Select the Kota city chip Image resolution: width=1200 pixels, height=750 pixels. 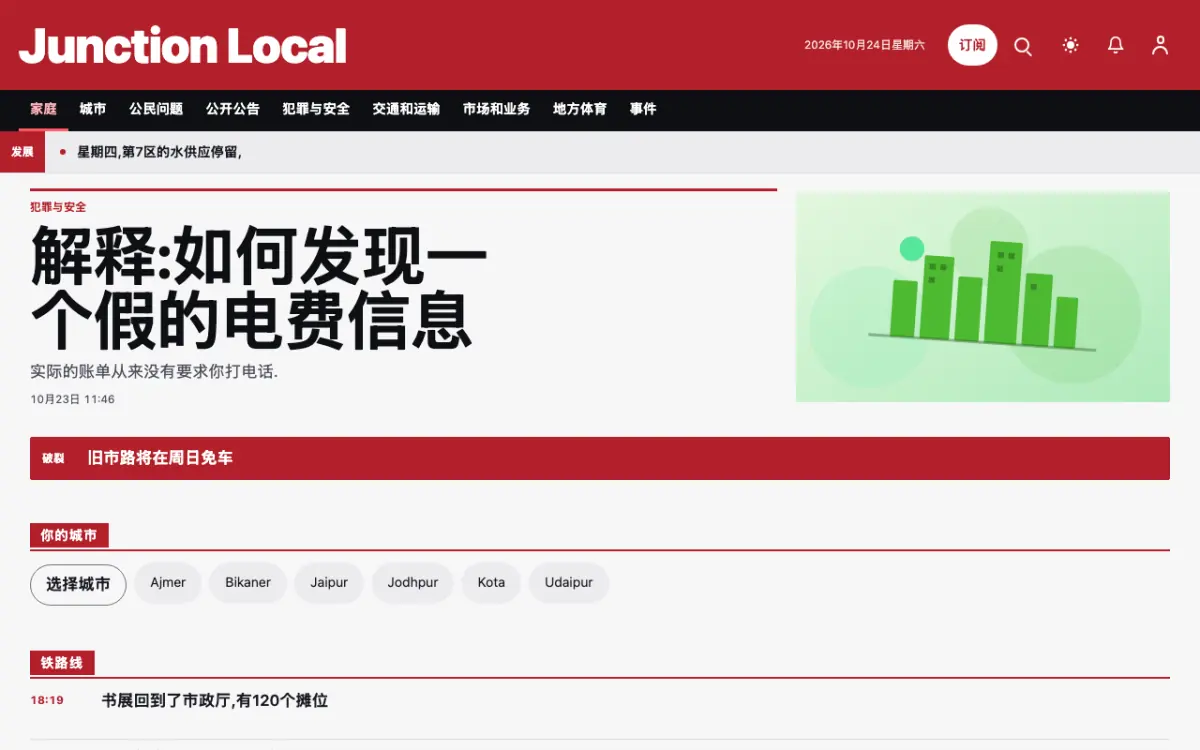point(491,583)
